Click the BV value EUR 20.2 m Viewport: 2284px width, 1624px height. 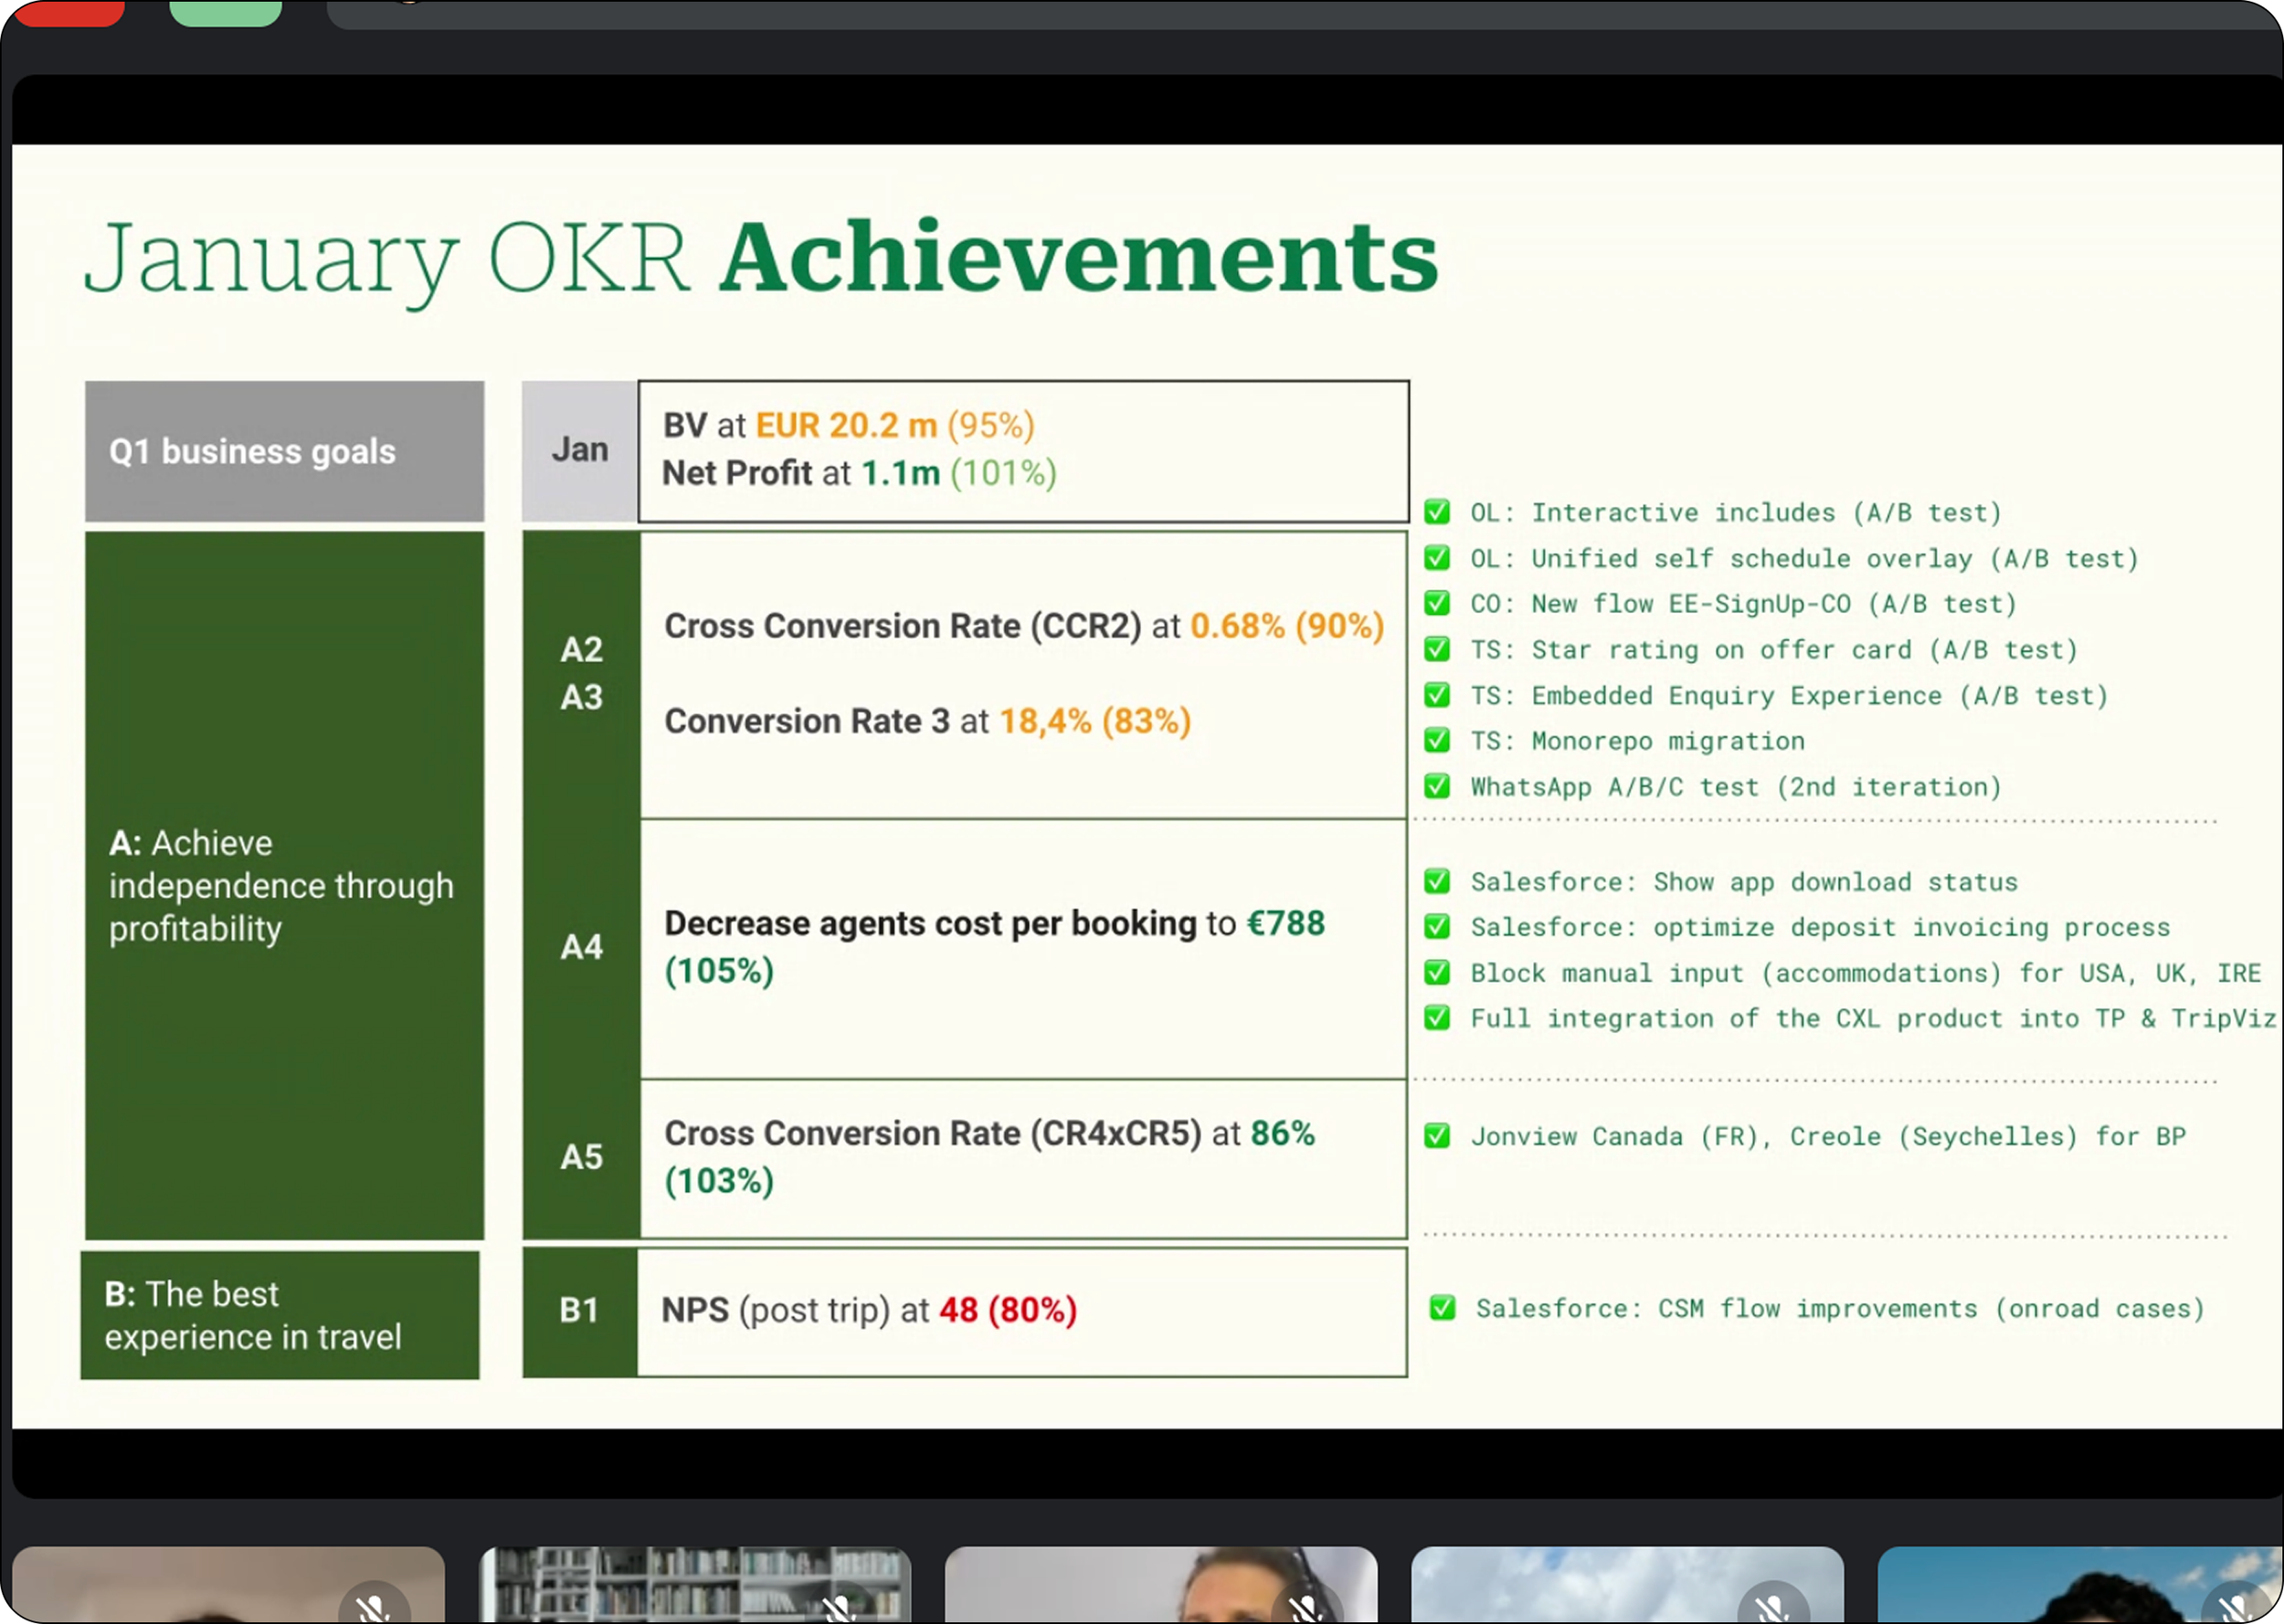846,426
